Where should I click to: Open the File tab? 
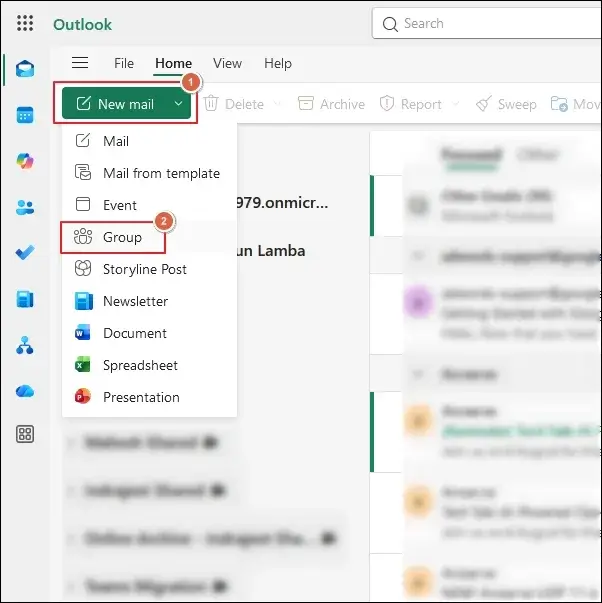(124, 63)
